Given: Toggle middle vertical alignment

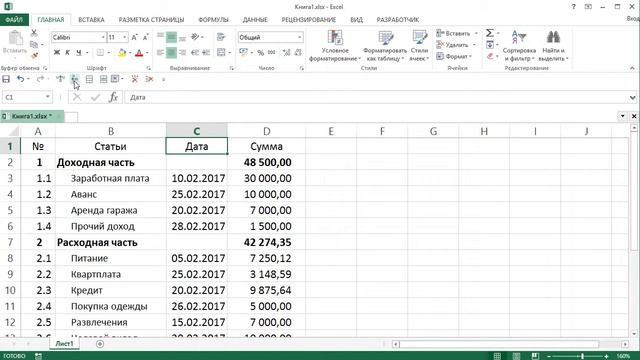Looking at the screenshot, I should click(x=171, y=38).
